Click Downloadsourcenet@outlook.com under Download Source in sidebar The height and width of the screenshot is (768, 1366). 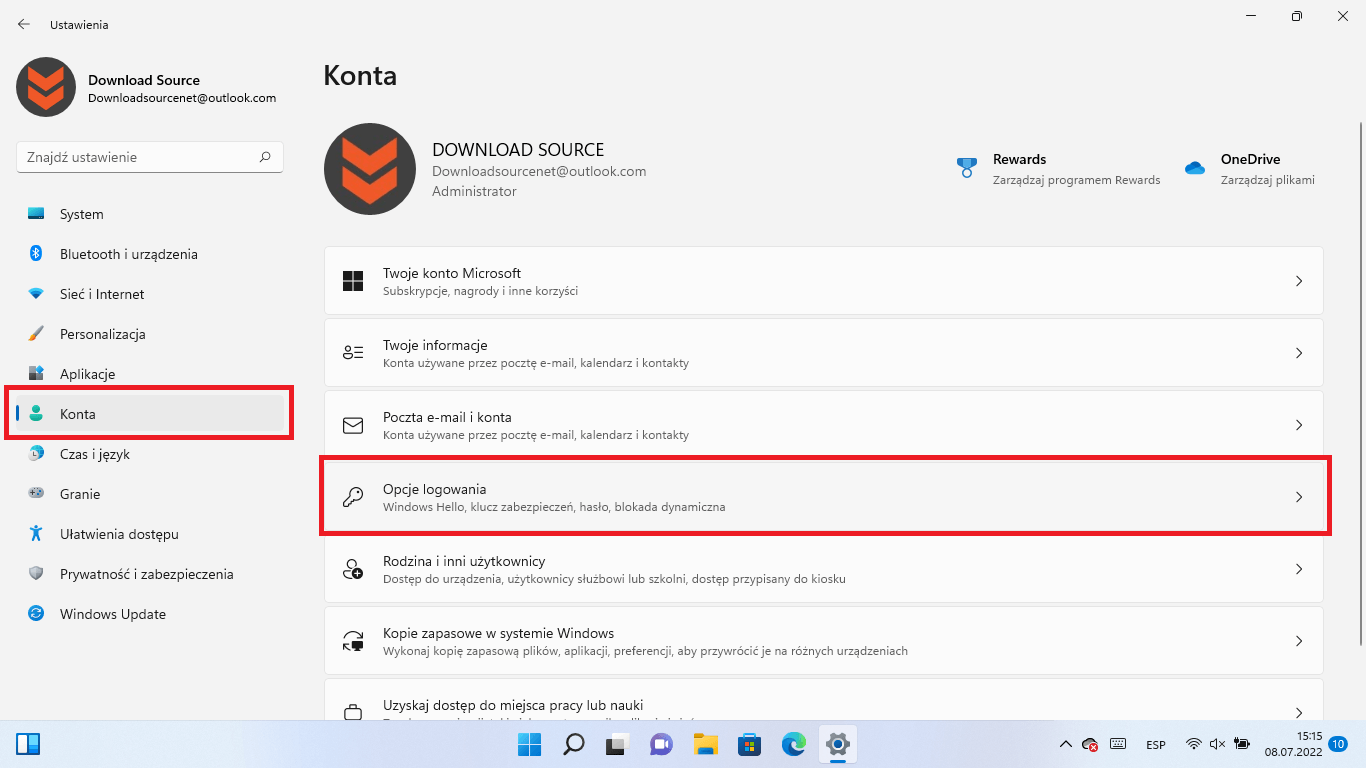(182, 98)
